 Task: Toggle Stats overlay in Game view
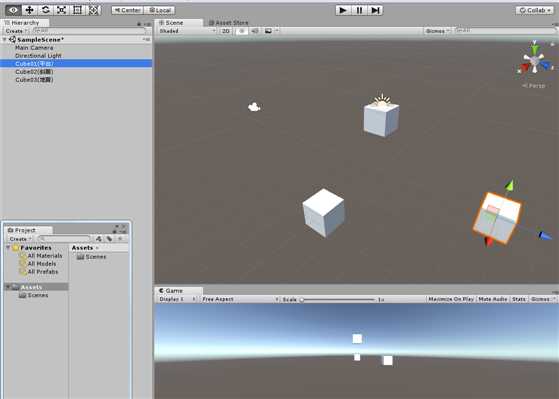[x=519, y=299]
